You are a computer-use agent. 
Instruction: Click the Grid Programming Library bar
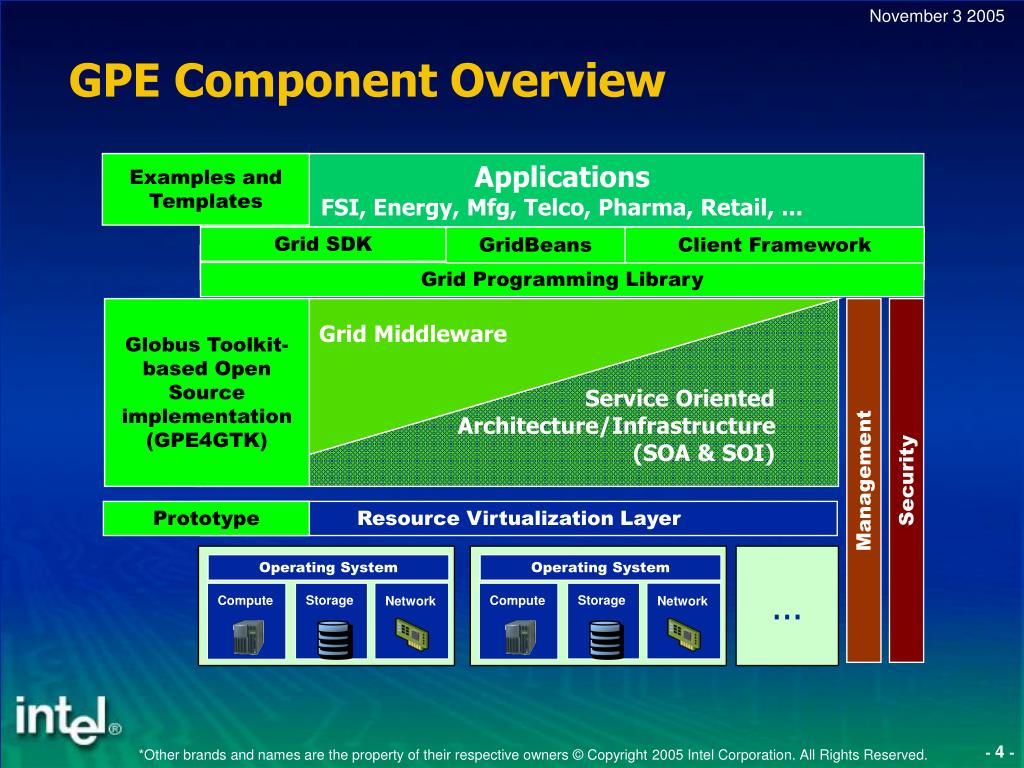click(562, 280)
